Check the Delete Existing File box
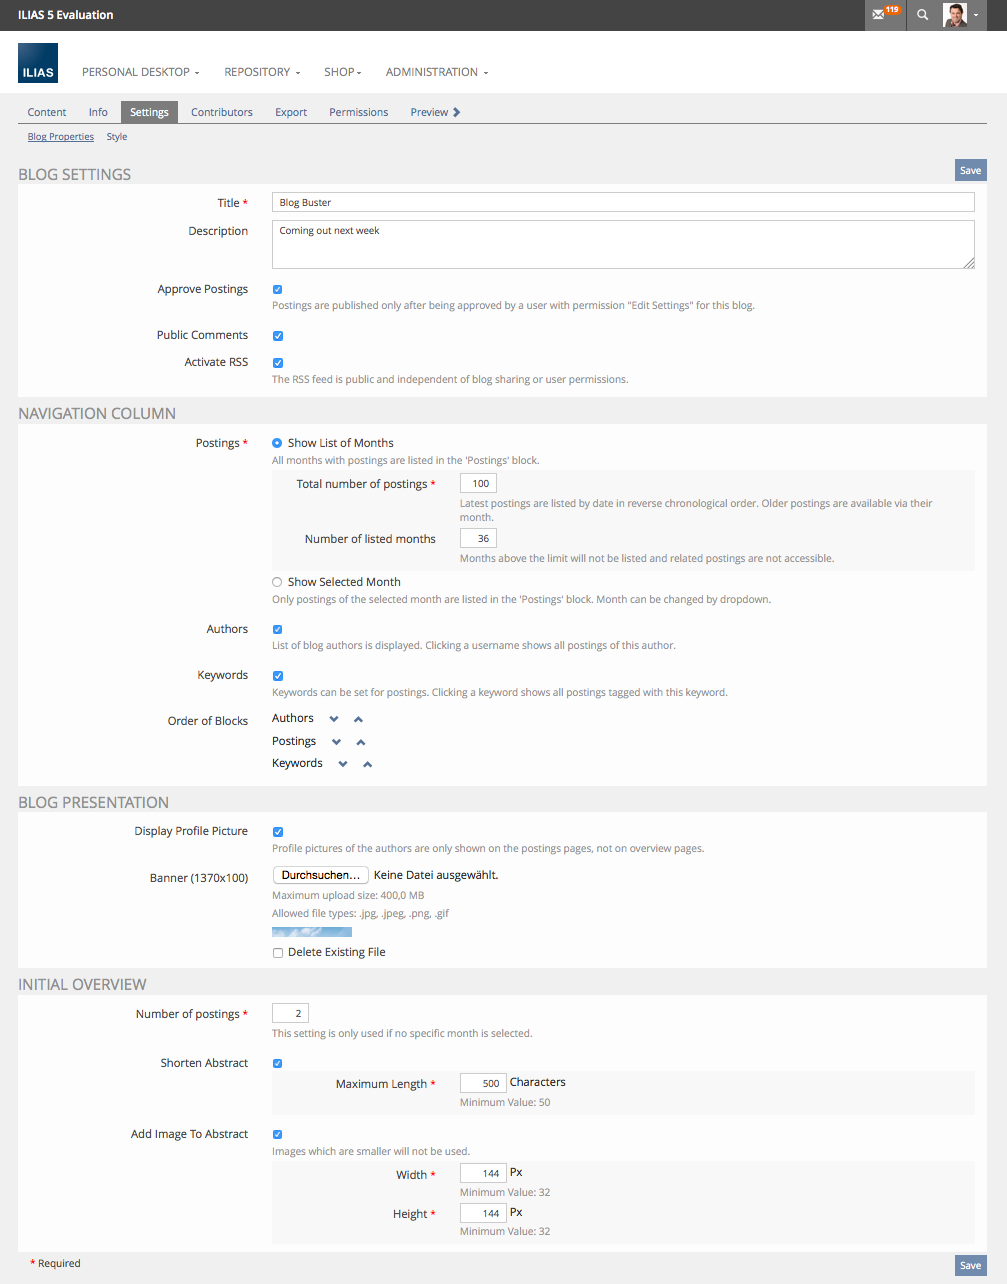 [278, 953]
